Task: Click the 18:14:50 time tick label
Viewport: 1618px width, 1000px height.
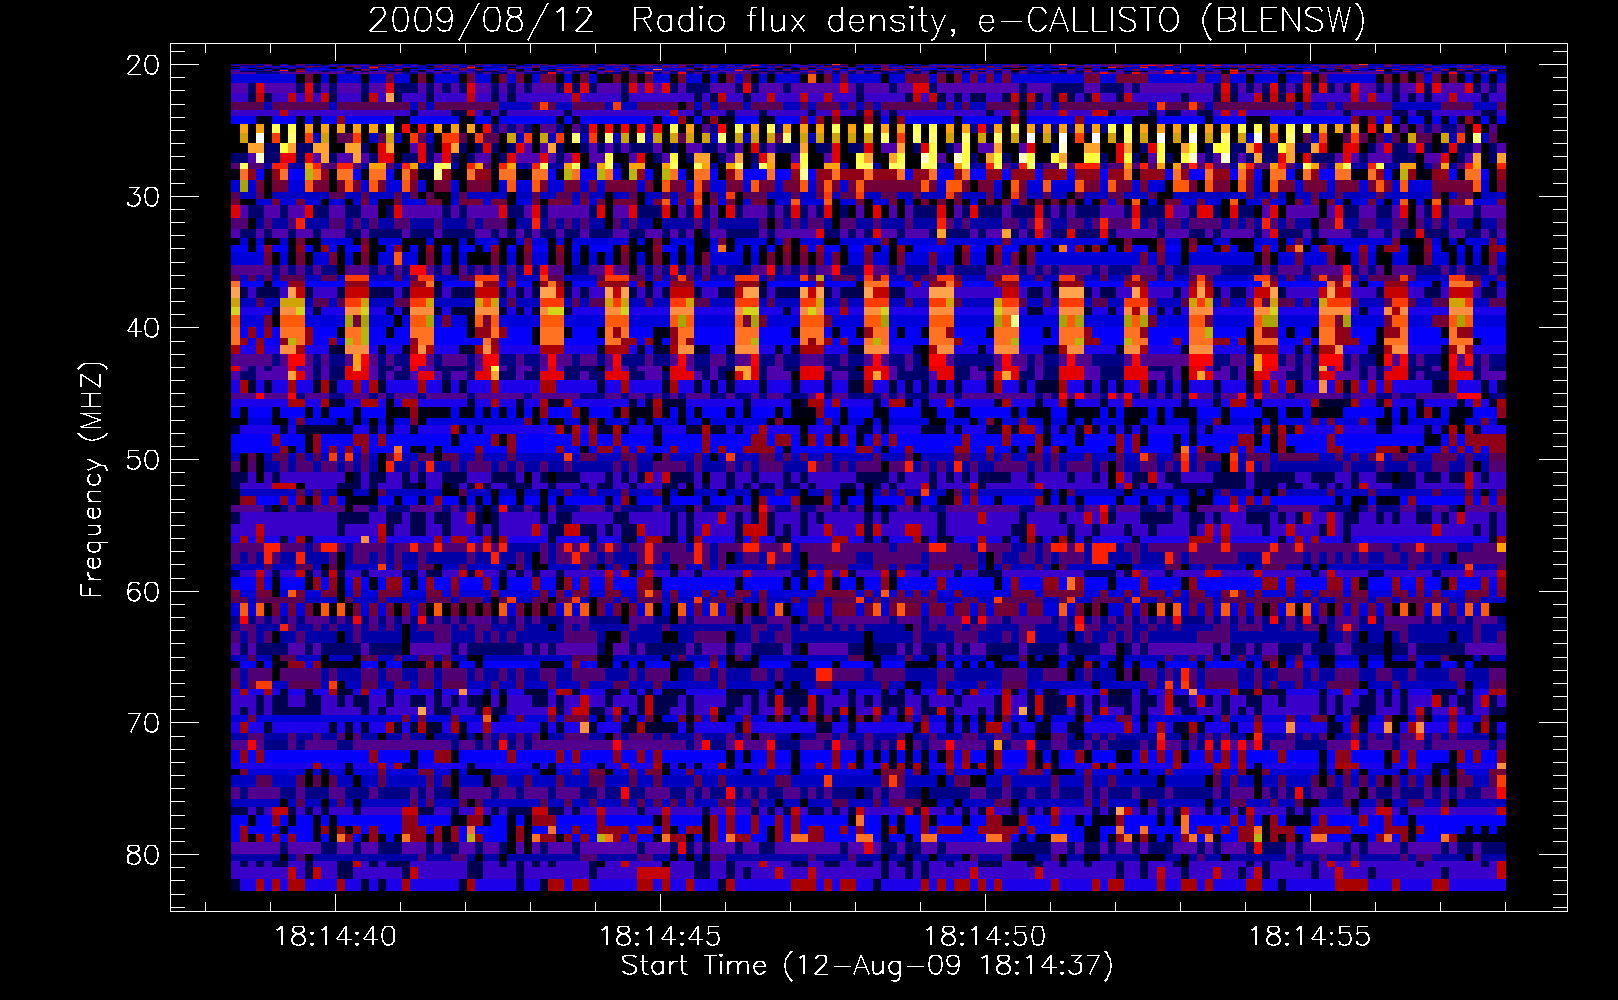Action: point(985,937)
